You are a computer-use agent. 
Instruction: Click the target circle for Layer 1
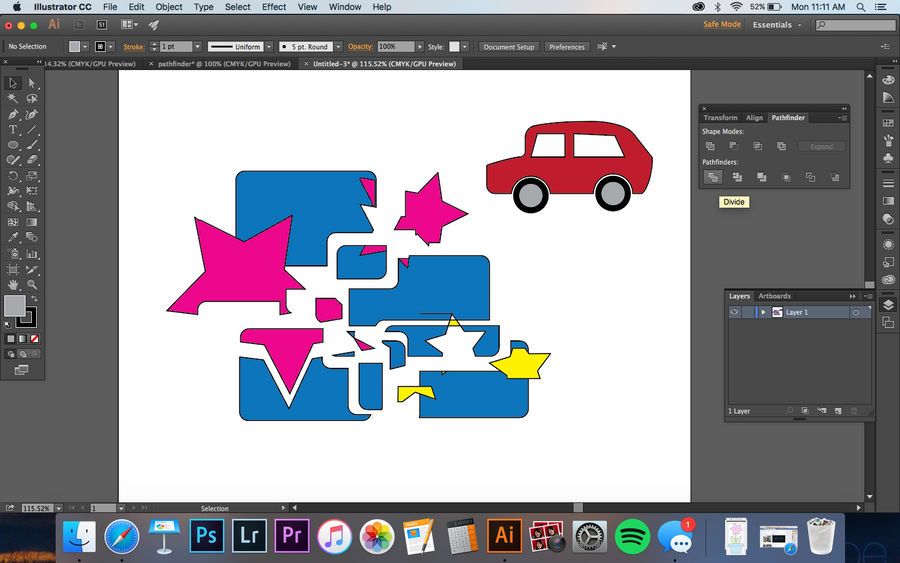click(x=856, y=313)
